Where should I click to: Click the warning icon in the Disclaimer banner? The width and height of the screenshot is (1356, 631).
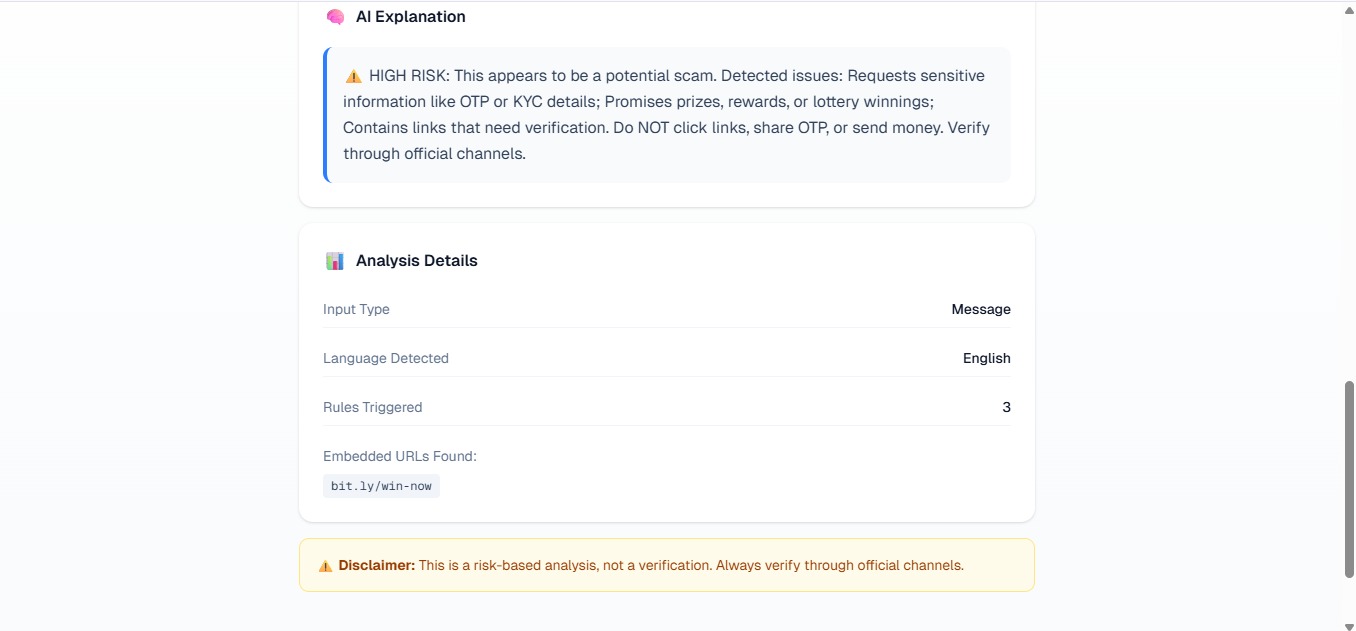point(325,566)
